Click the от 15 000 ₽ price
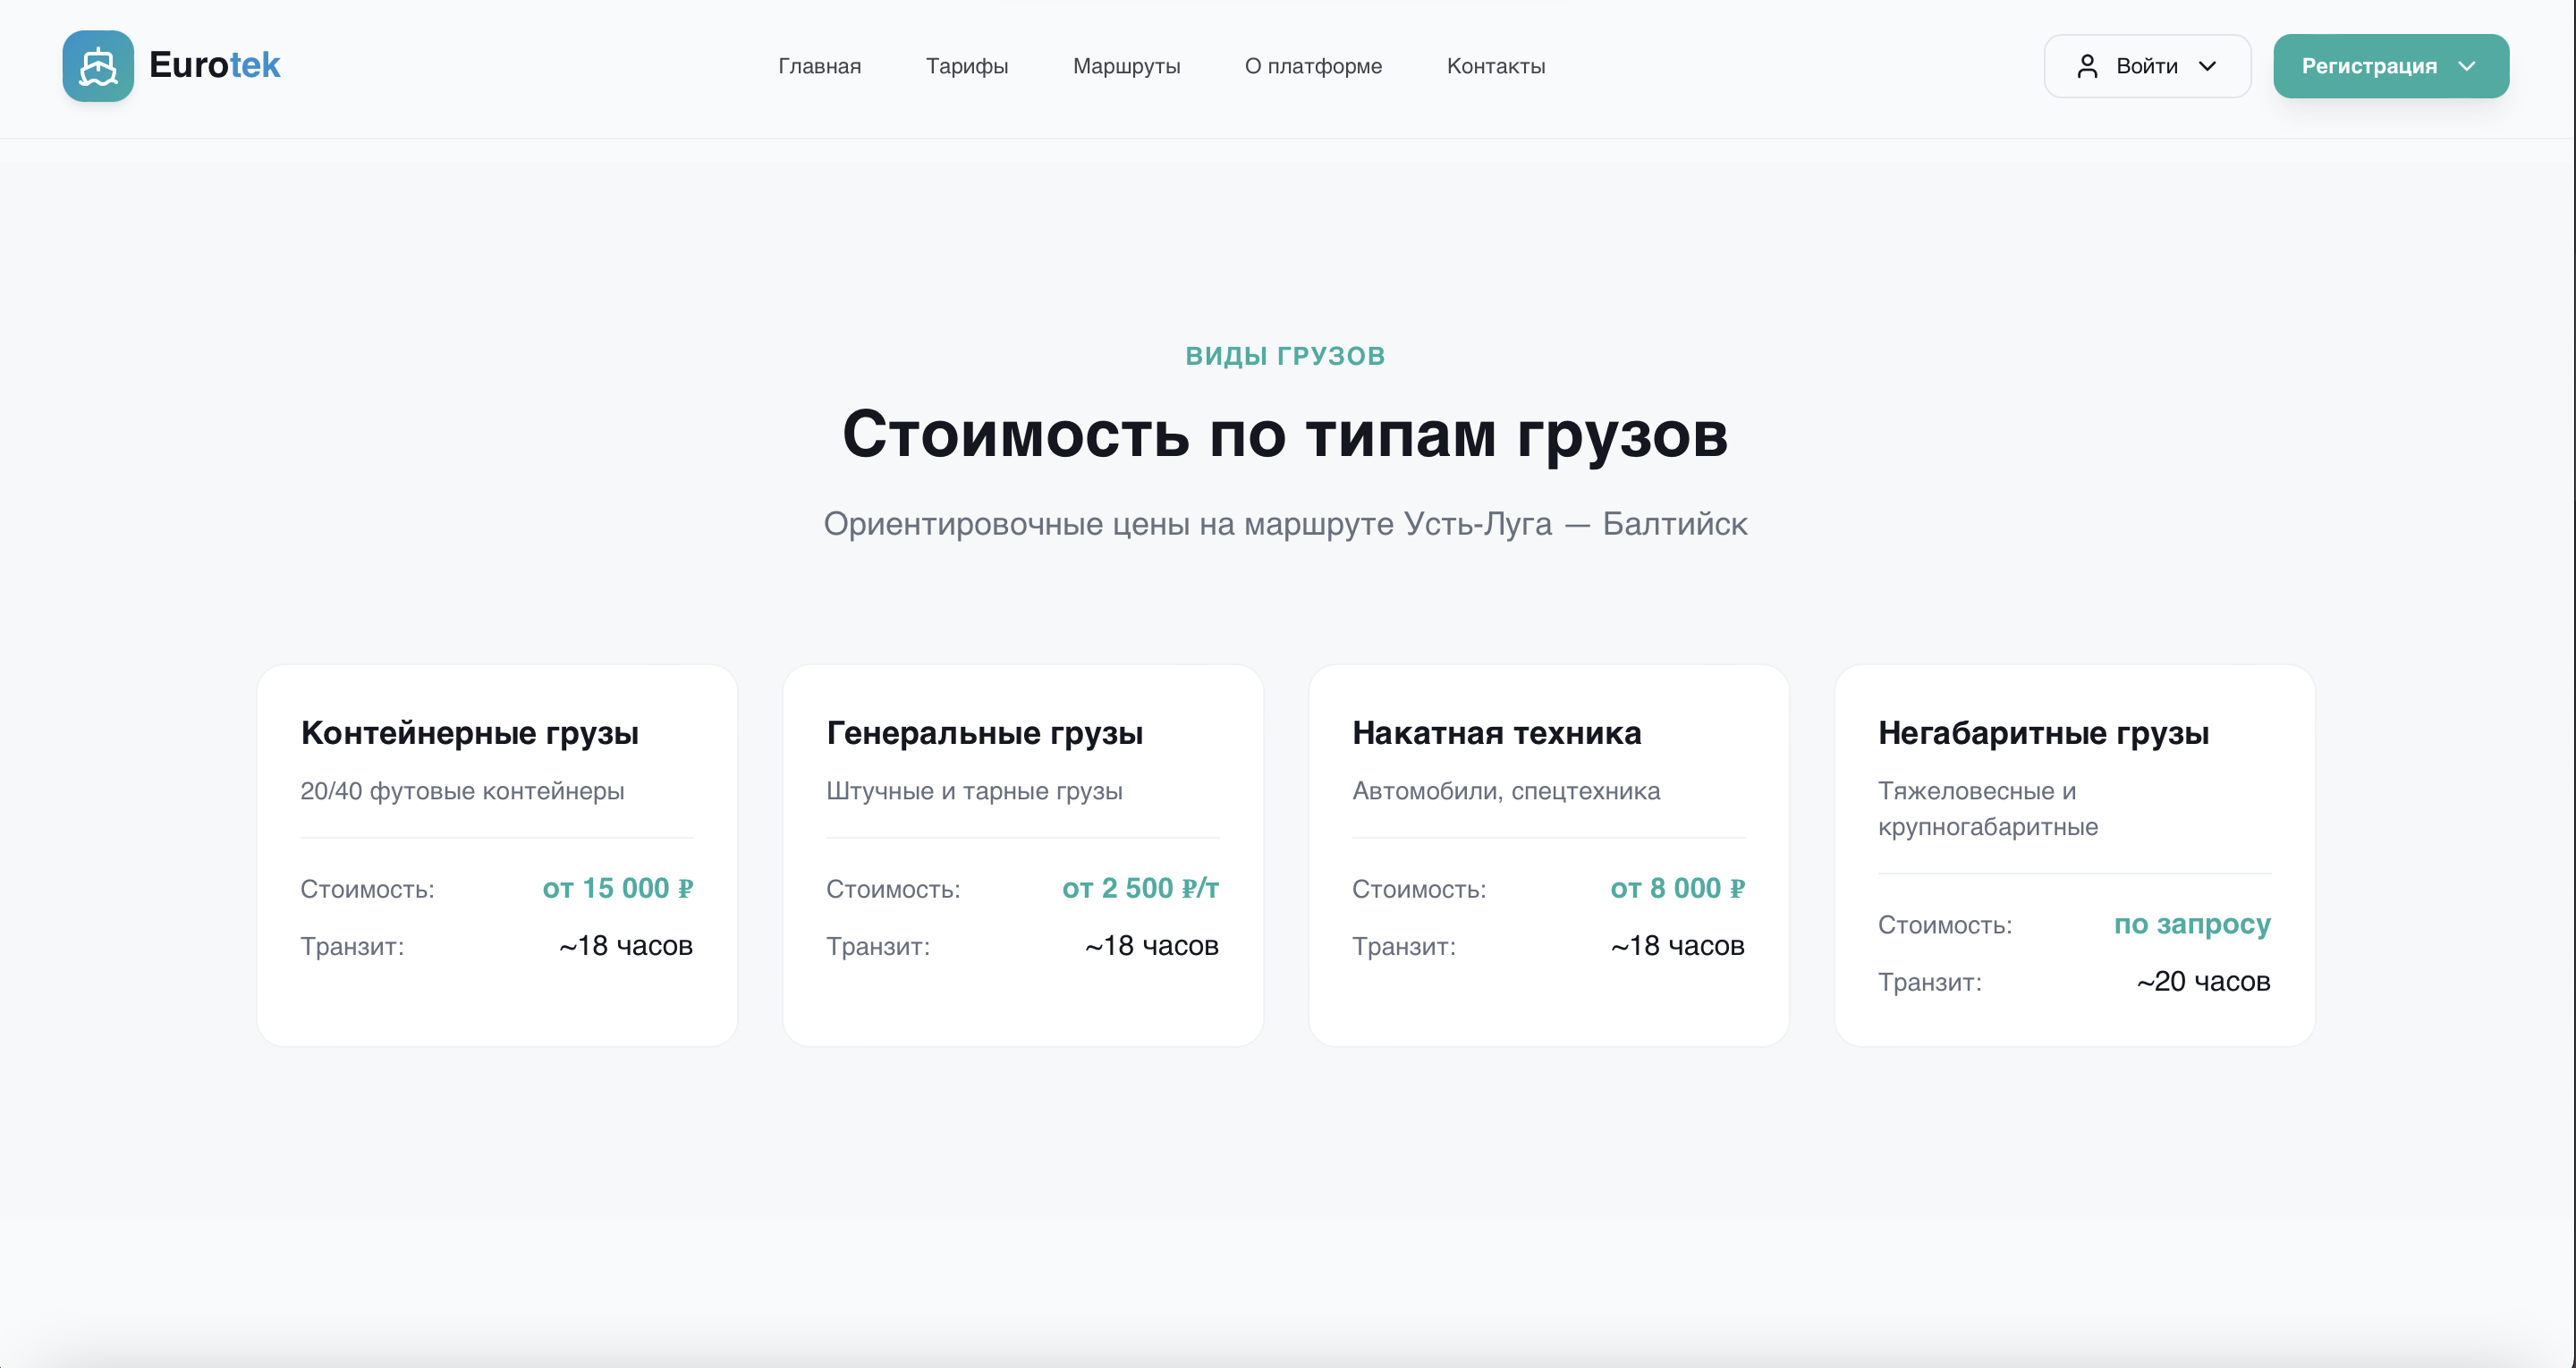2576x1368 pixels. pyautogui.click(x=618, y=888)
